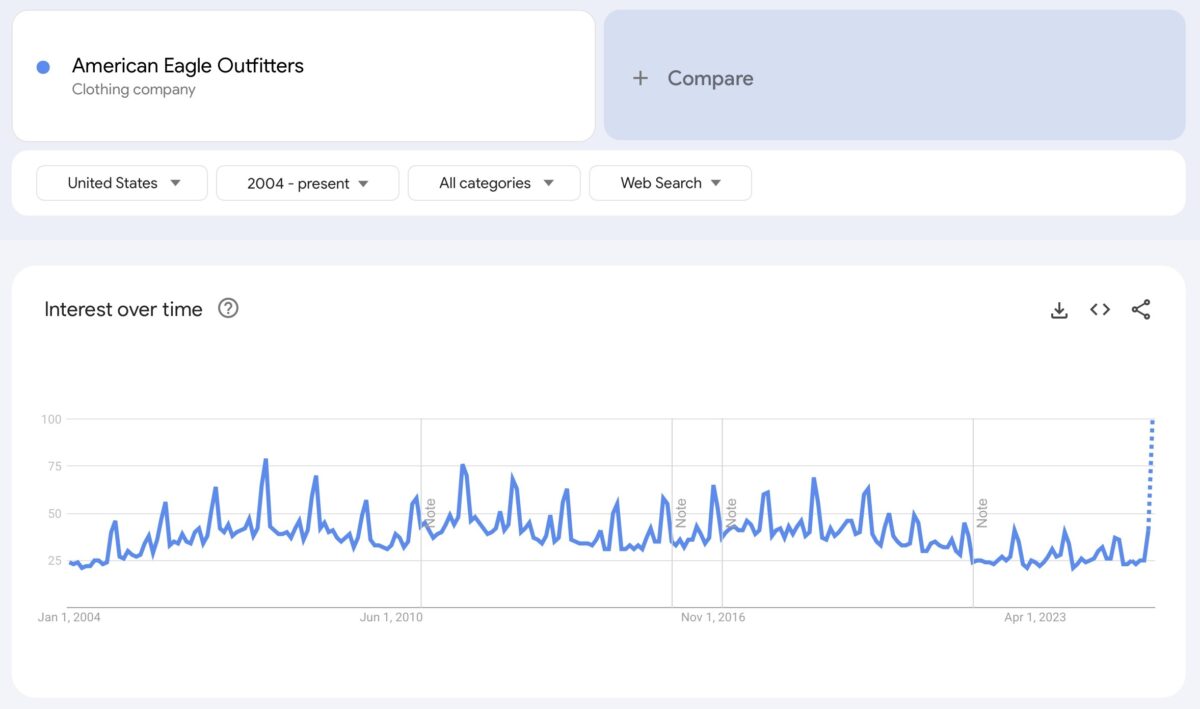The image size is (1200, 709).
Task: Download the Interest over time data as CSV
Action: [x=1059, y=310]
